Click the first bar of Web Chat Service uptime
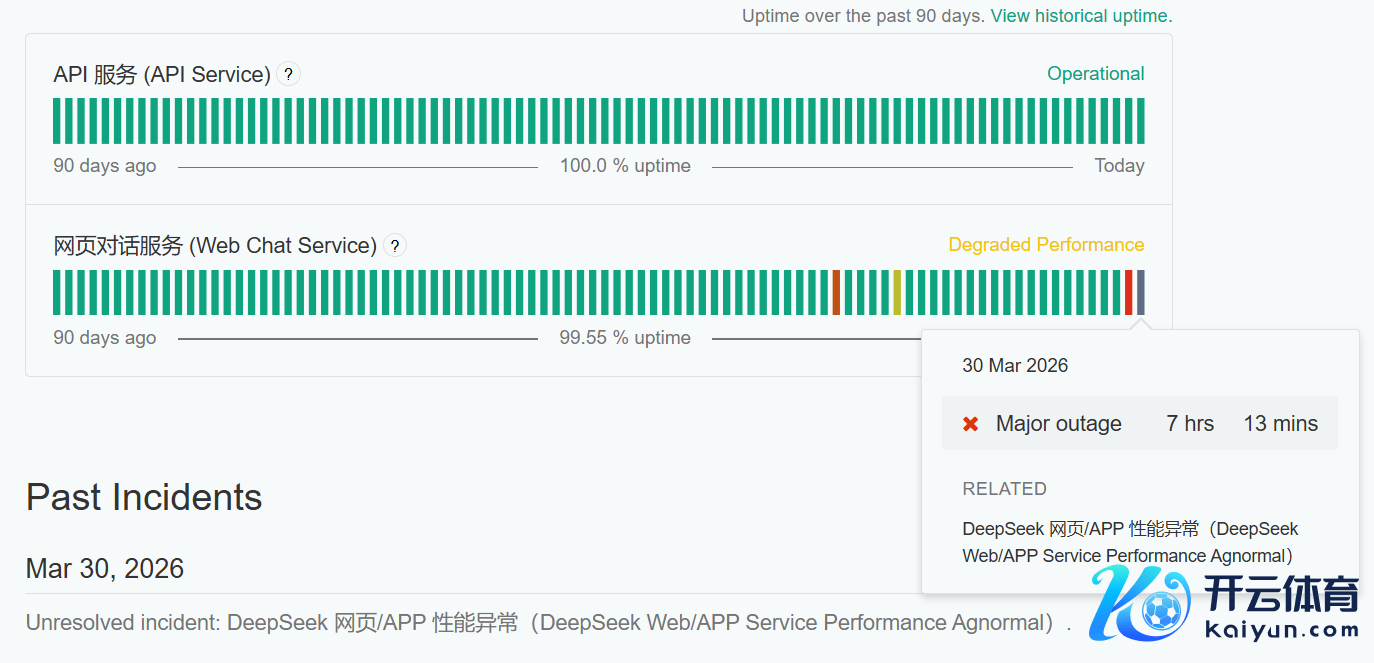The image size is (1374, 663). [x=57, y=292]
